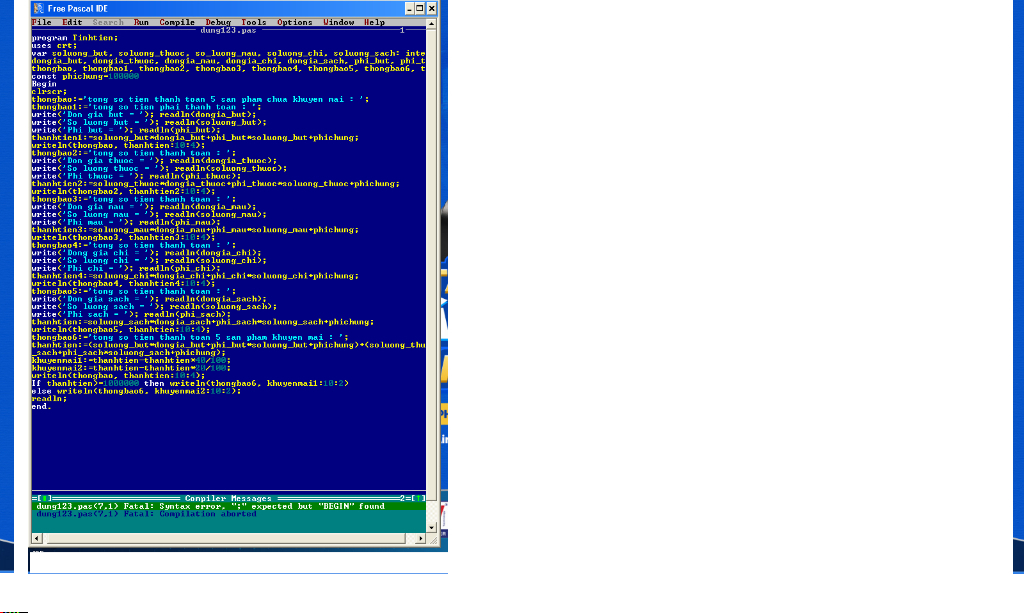The image size is (1024, 613).
Task: Open the File menu
Action: coord(41,22)
